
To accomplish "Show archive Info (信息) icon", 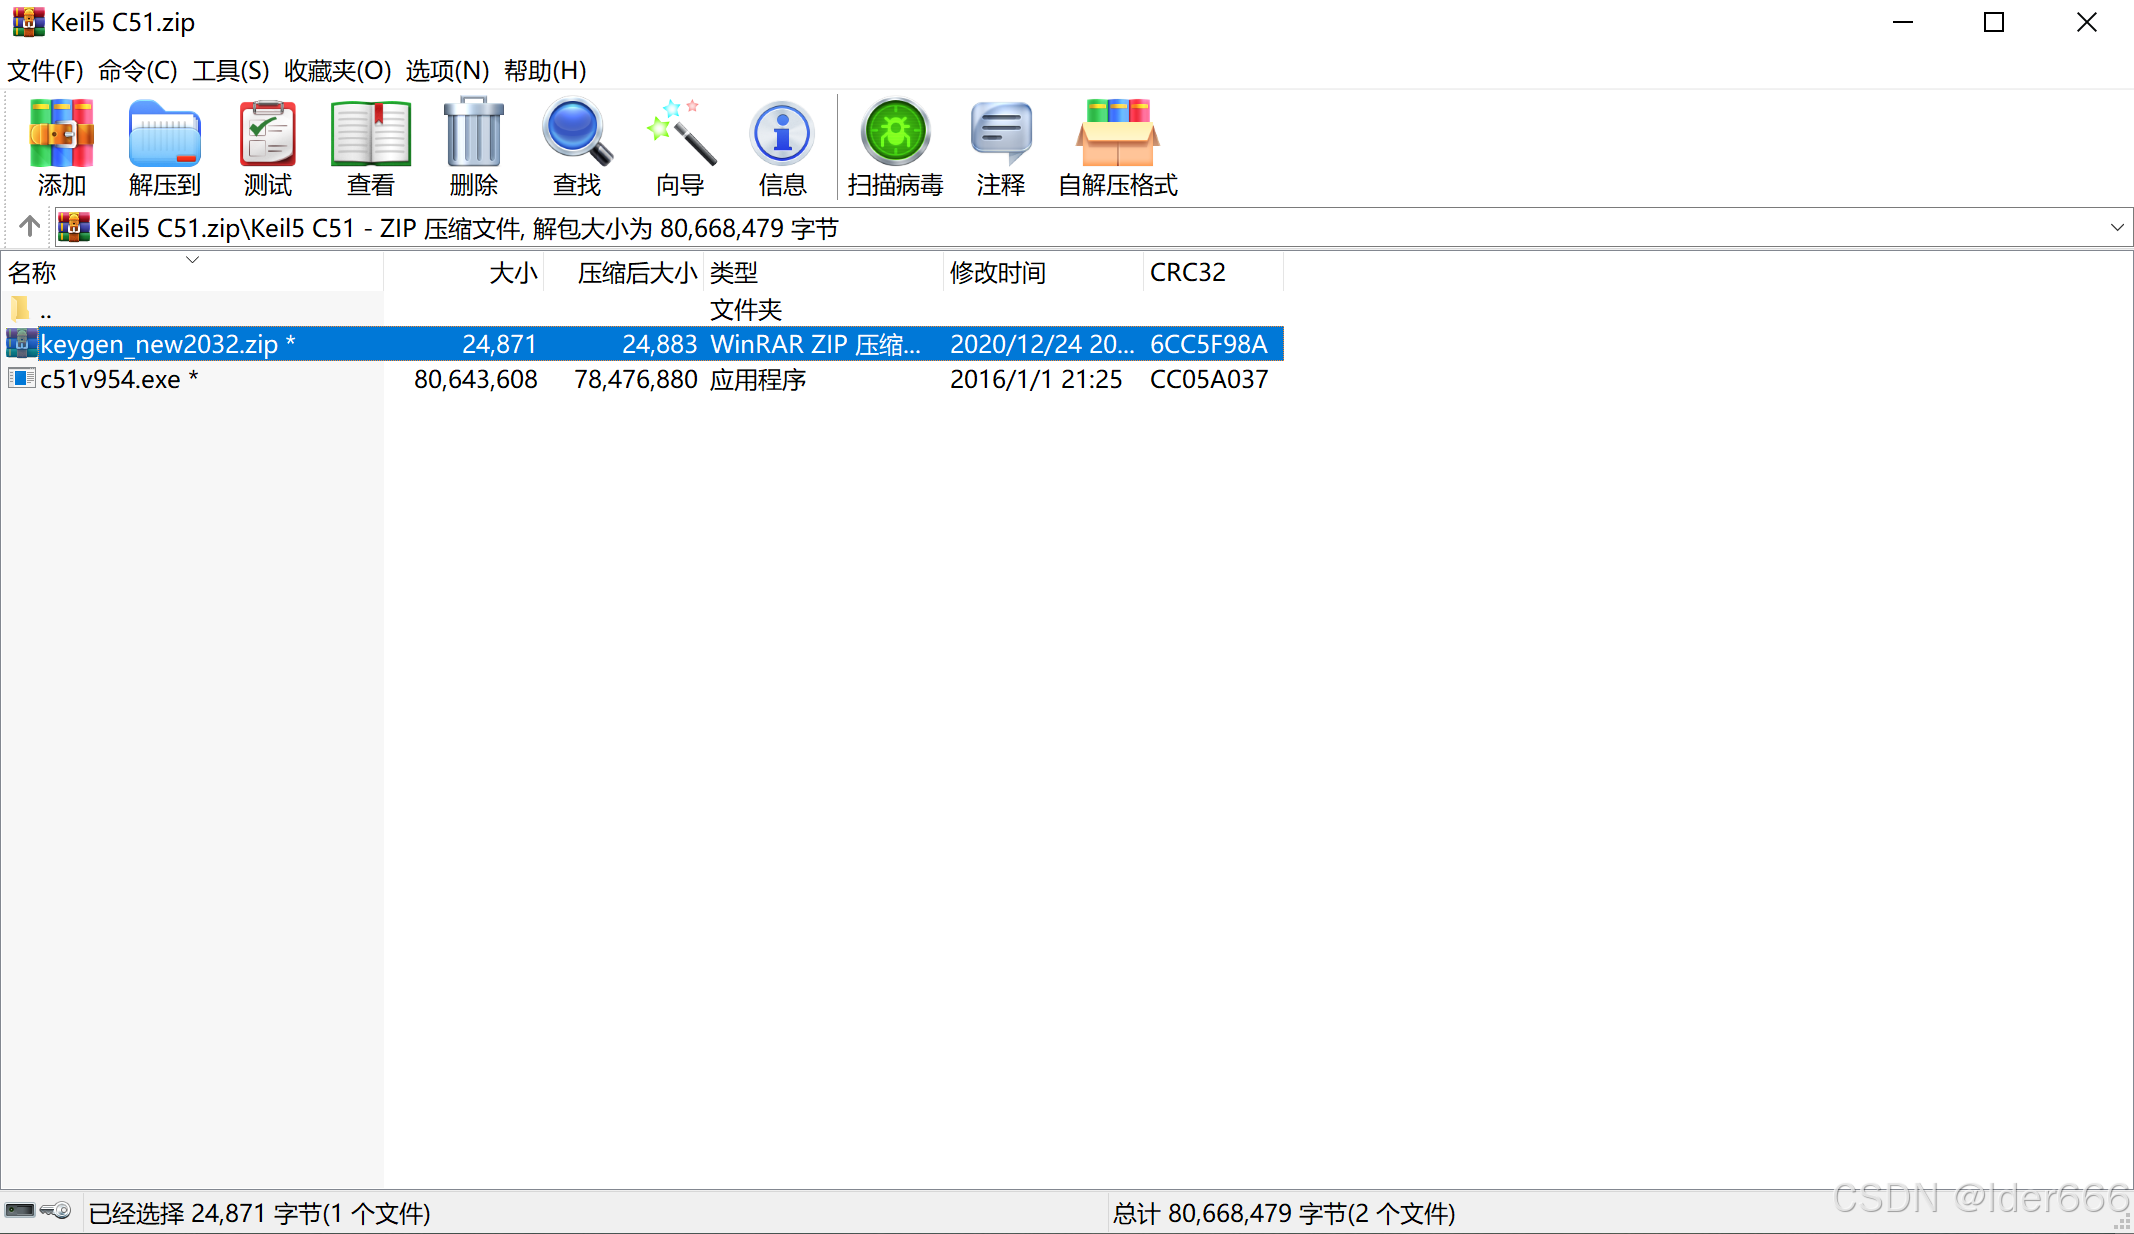I will tap(782, 146).
